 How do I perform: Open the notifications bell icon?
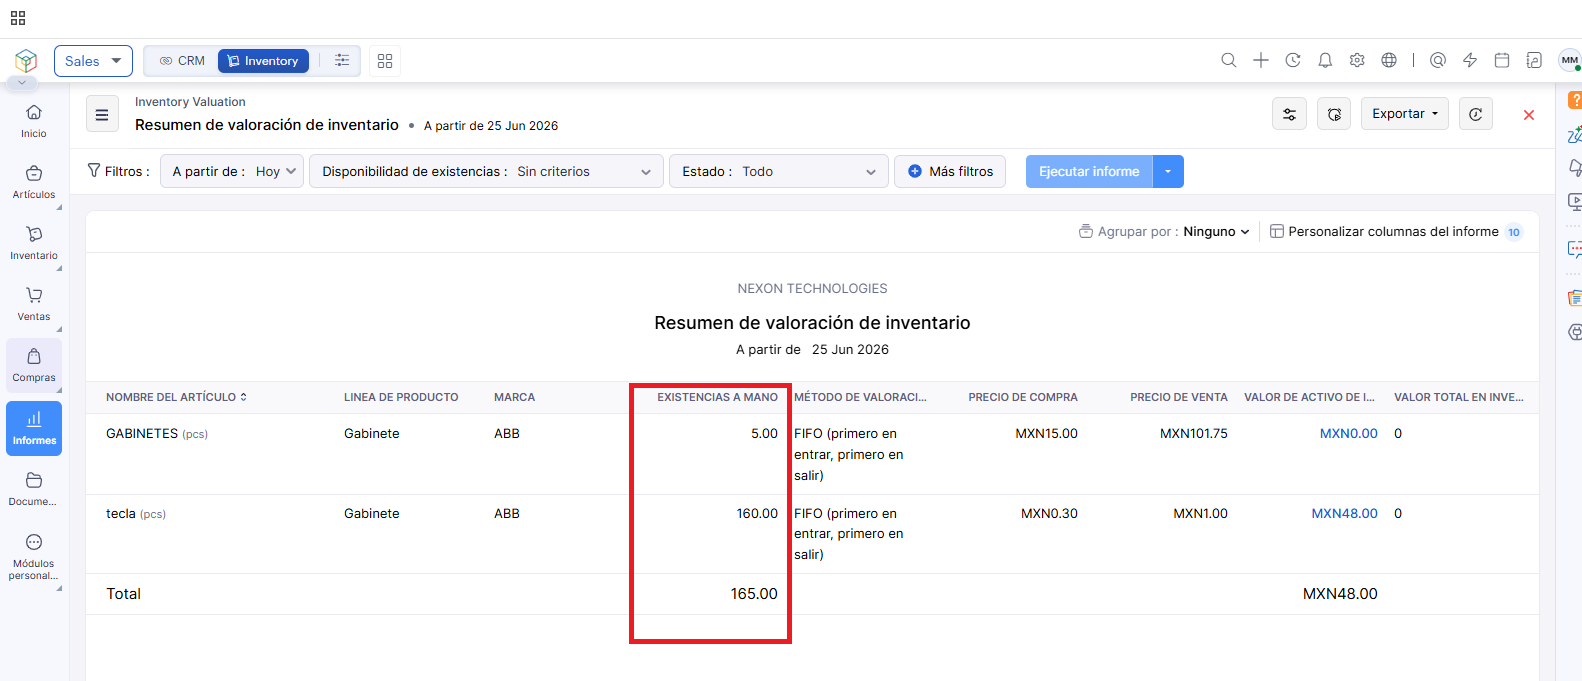[1325, 60]
